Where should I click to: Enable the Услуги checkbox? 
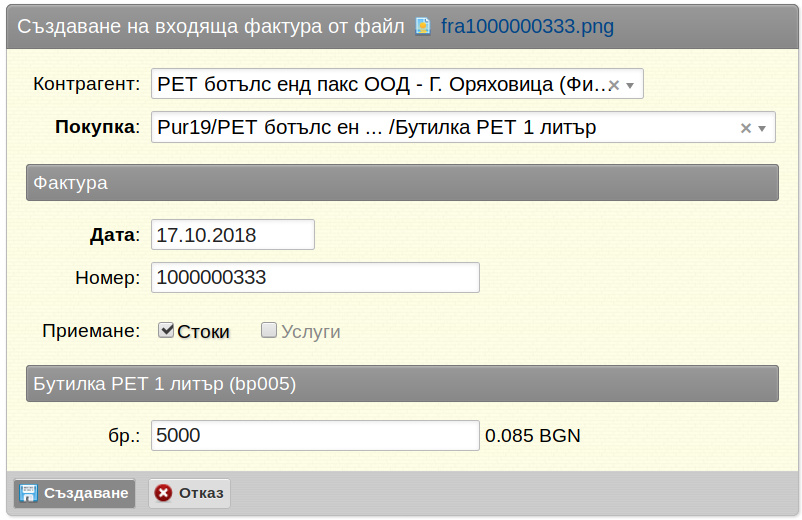(x=269, y=330)
